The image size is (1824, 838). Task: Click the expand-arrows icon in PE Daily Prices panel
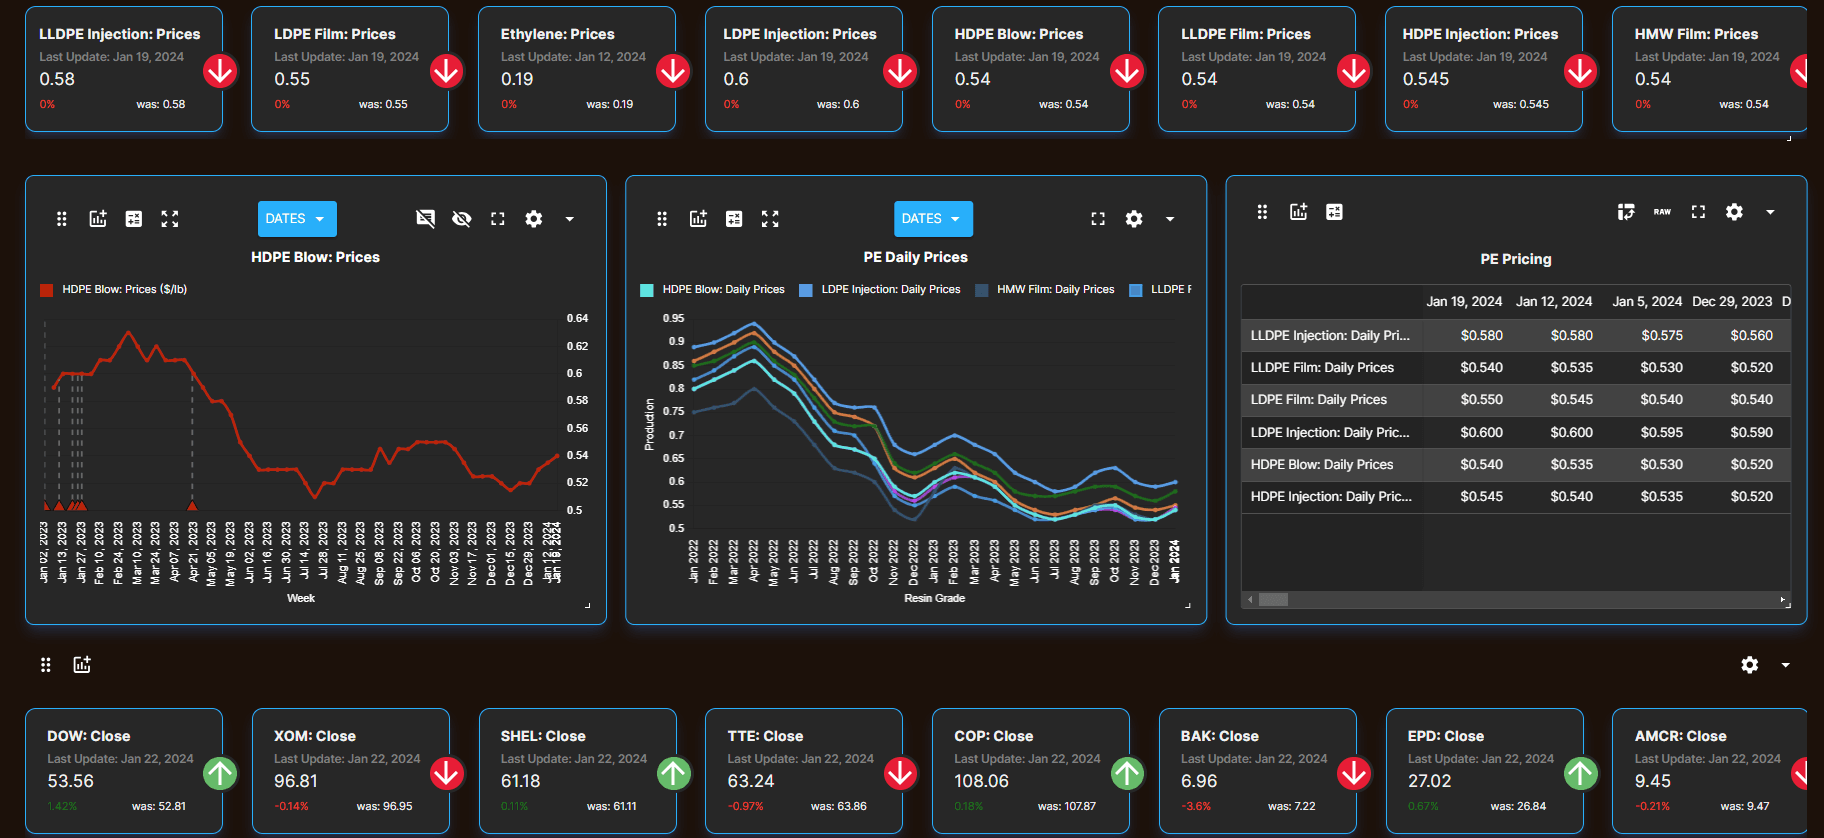coord(770,219)
